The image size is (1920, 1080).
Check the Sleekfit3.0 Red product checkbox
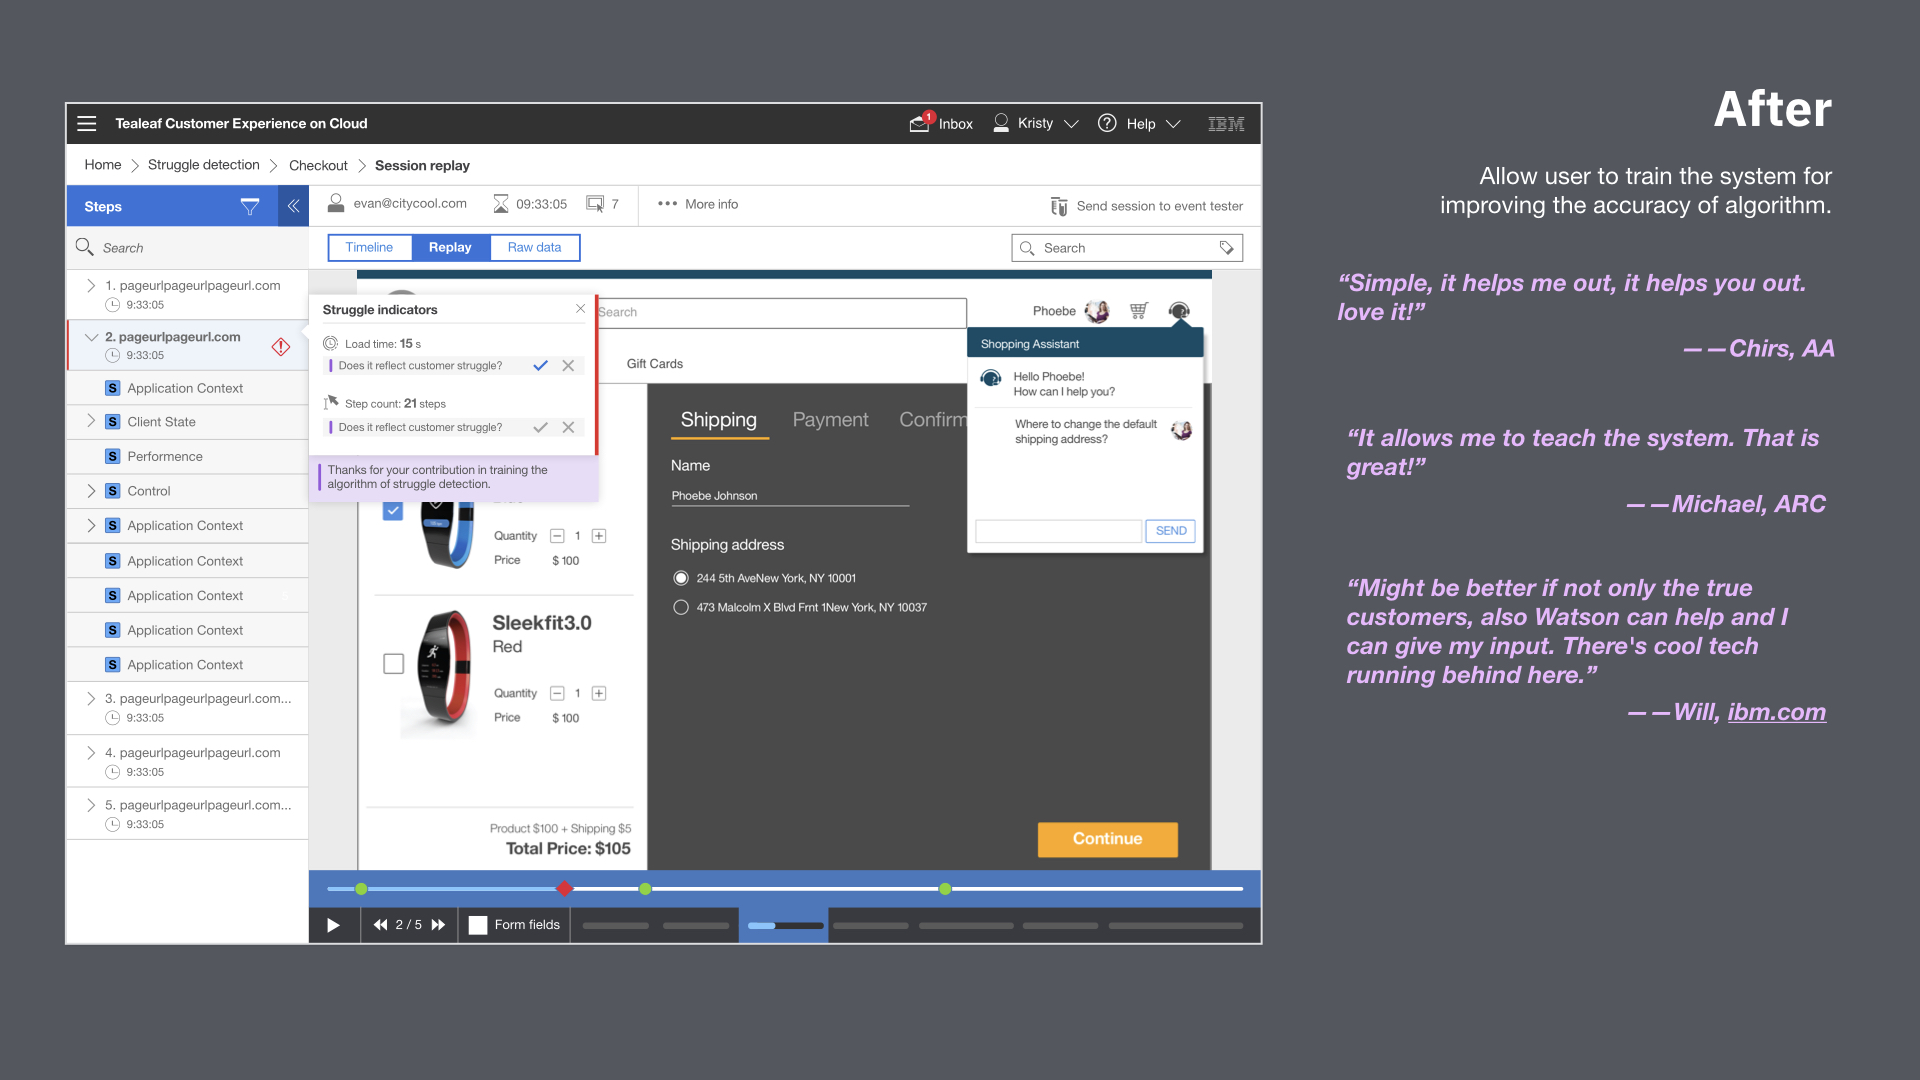(394, 664)
